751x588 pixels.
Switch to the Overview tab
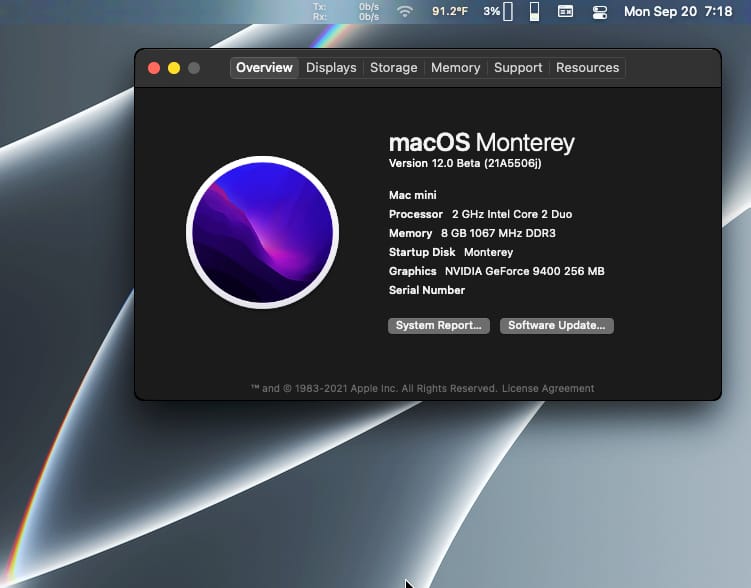point(264,68)
